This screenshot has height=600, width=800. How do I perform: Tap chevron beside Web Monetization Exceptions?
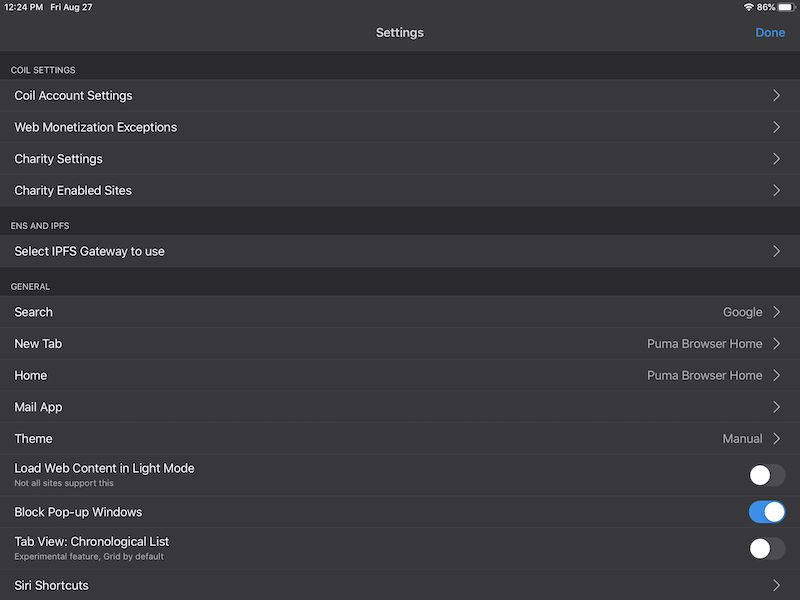pos(776,127)
